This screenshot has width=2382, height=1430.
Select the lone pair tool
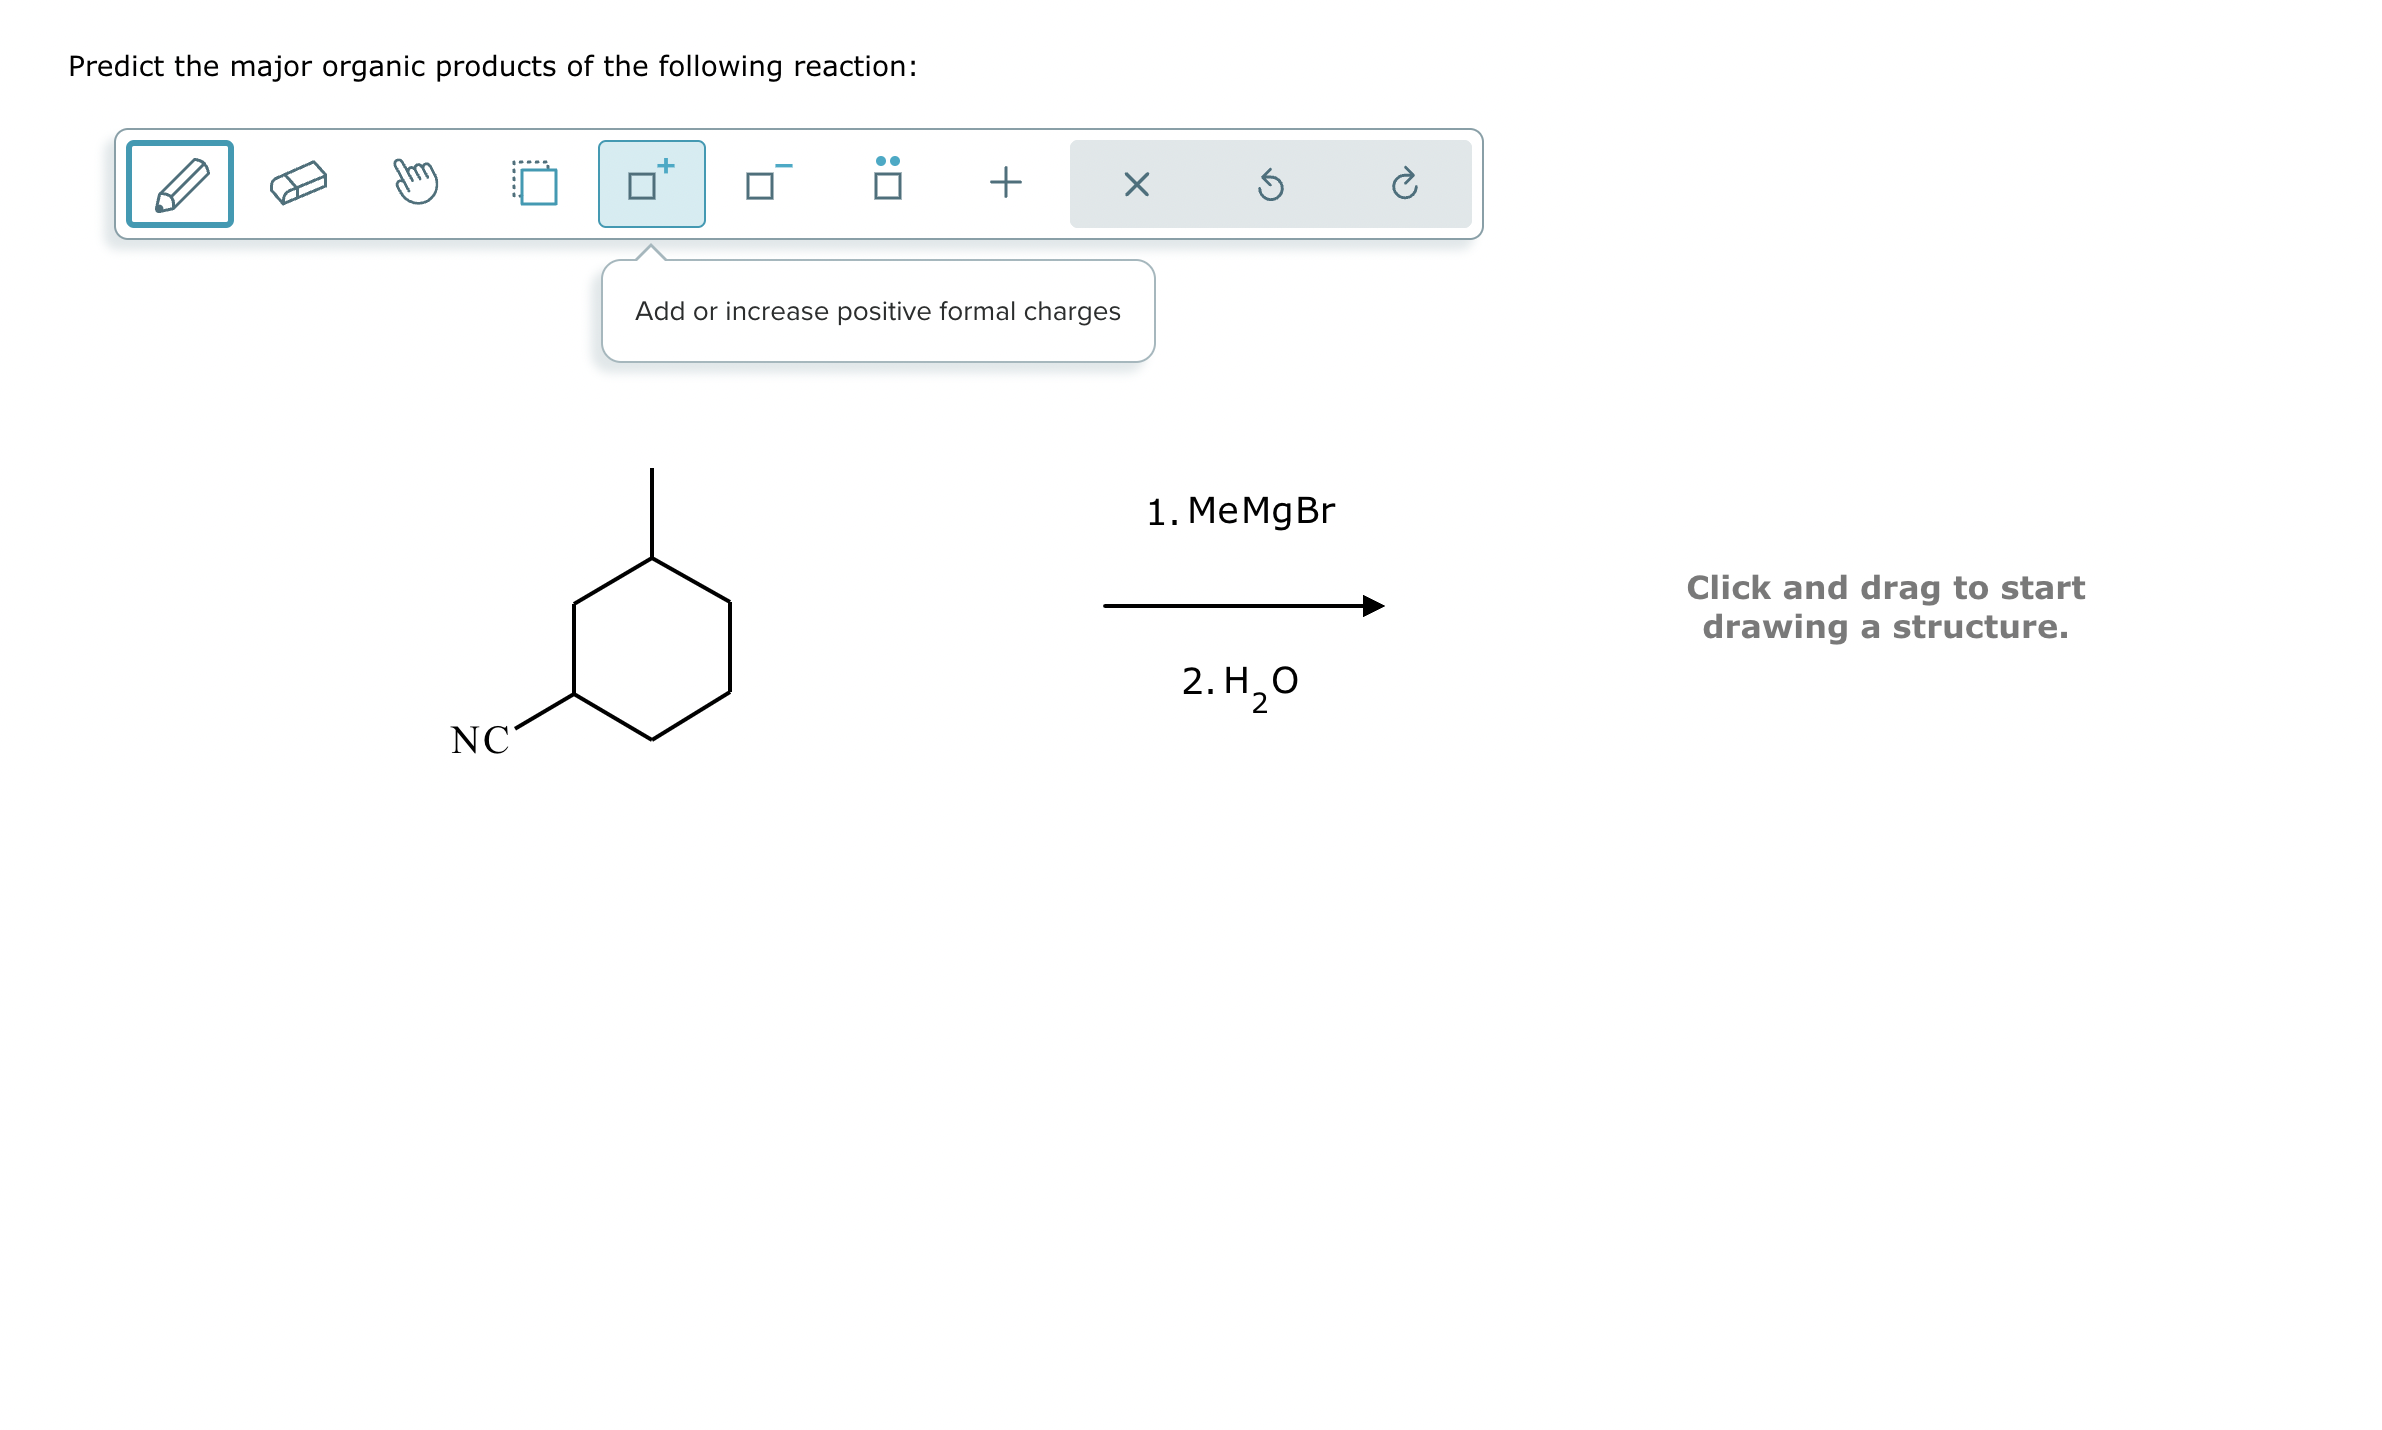pos(886,182)
